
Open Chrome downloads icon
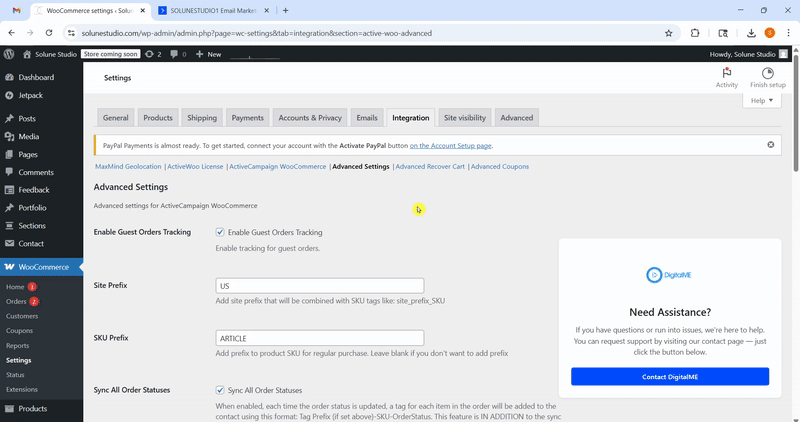coord(751,33)
